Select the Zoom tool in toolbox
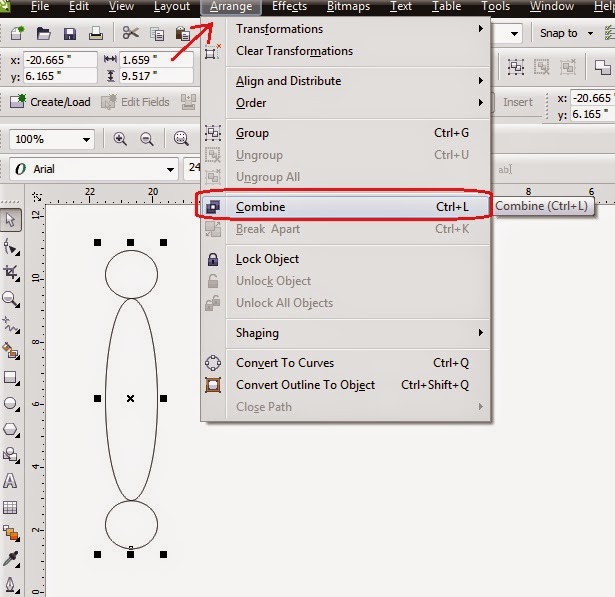This screenshot has height=597, width=615. click(11, 299)
